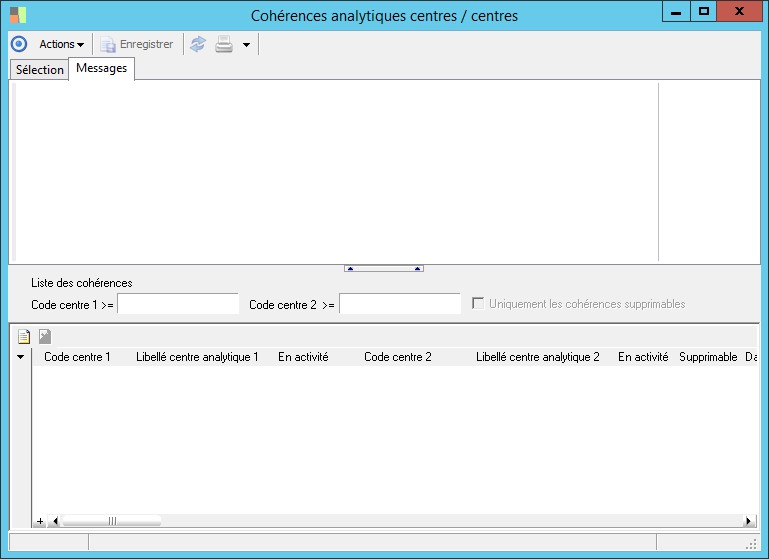Click the blue circle icon in toolbar
This screenshot has height=559, width=769.
click(18, 44)
